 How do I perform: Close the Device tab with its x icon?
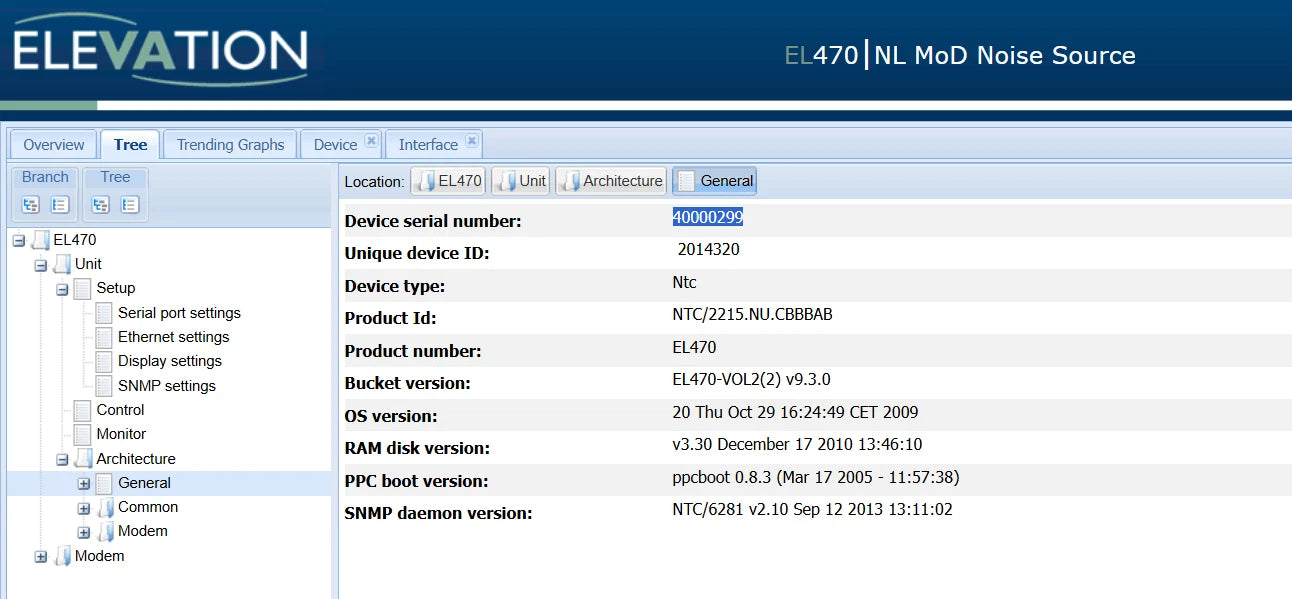[371, 141]
